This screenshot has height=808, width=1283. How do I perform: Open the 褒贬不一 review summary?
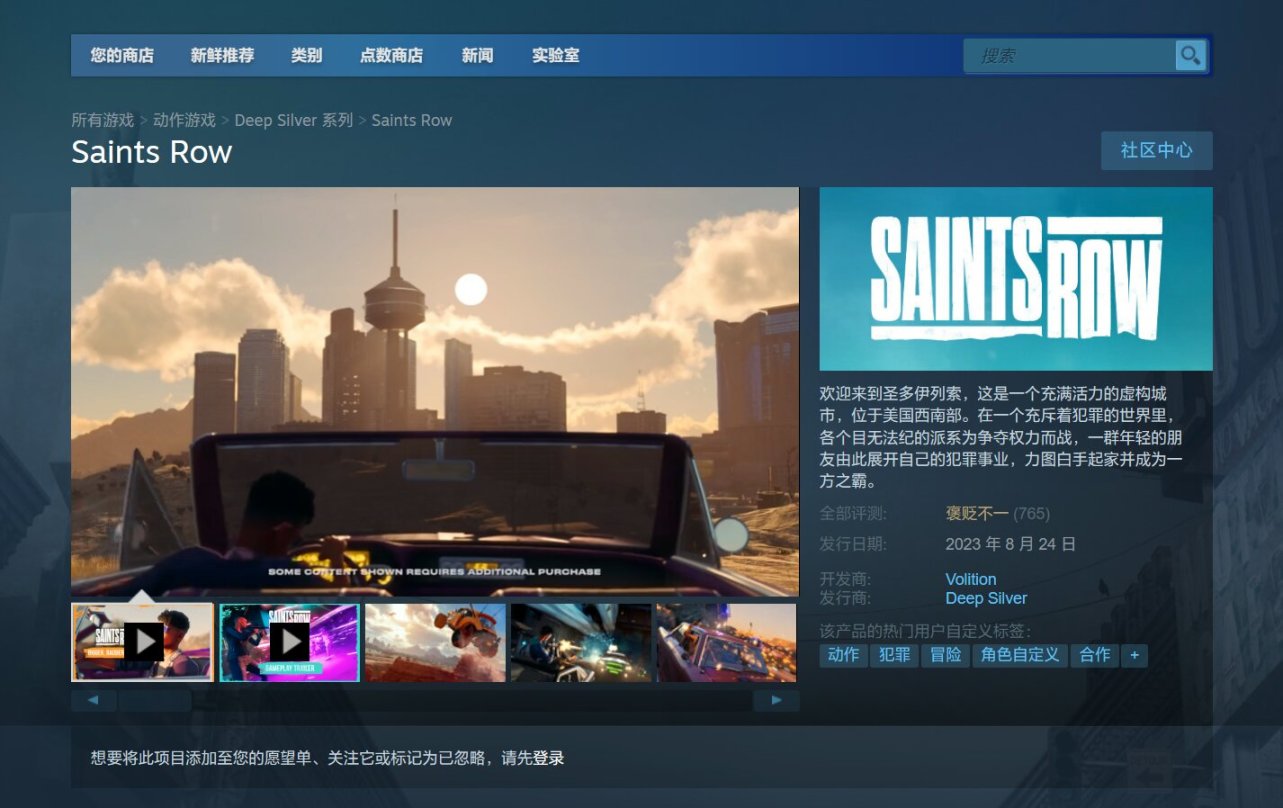click(x=977, y=513)
